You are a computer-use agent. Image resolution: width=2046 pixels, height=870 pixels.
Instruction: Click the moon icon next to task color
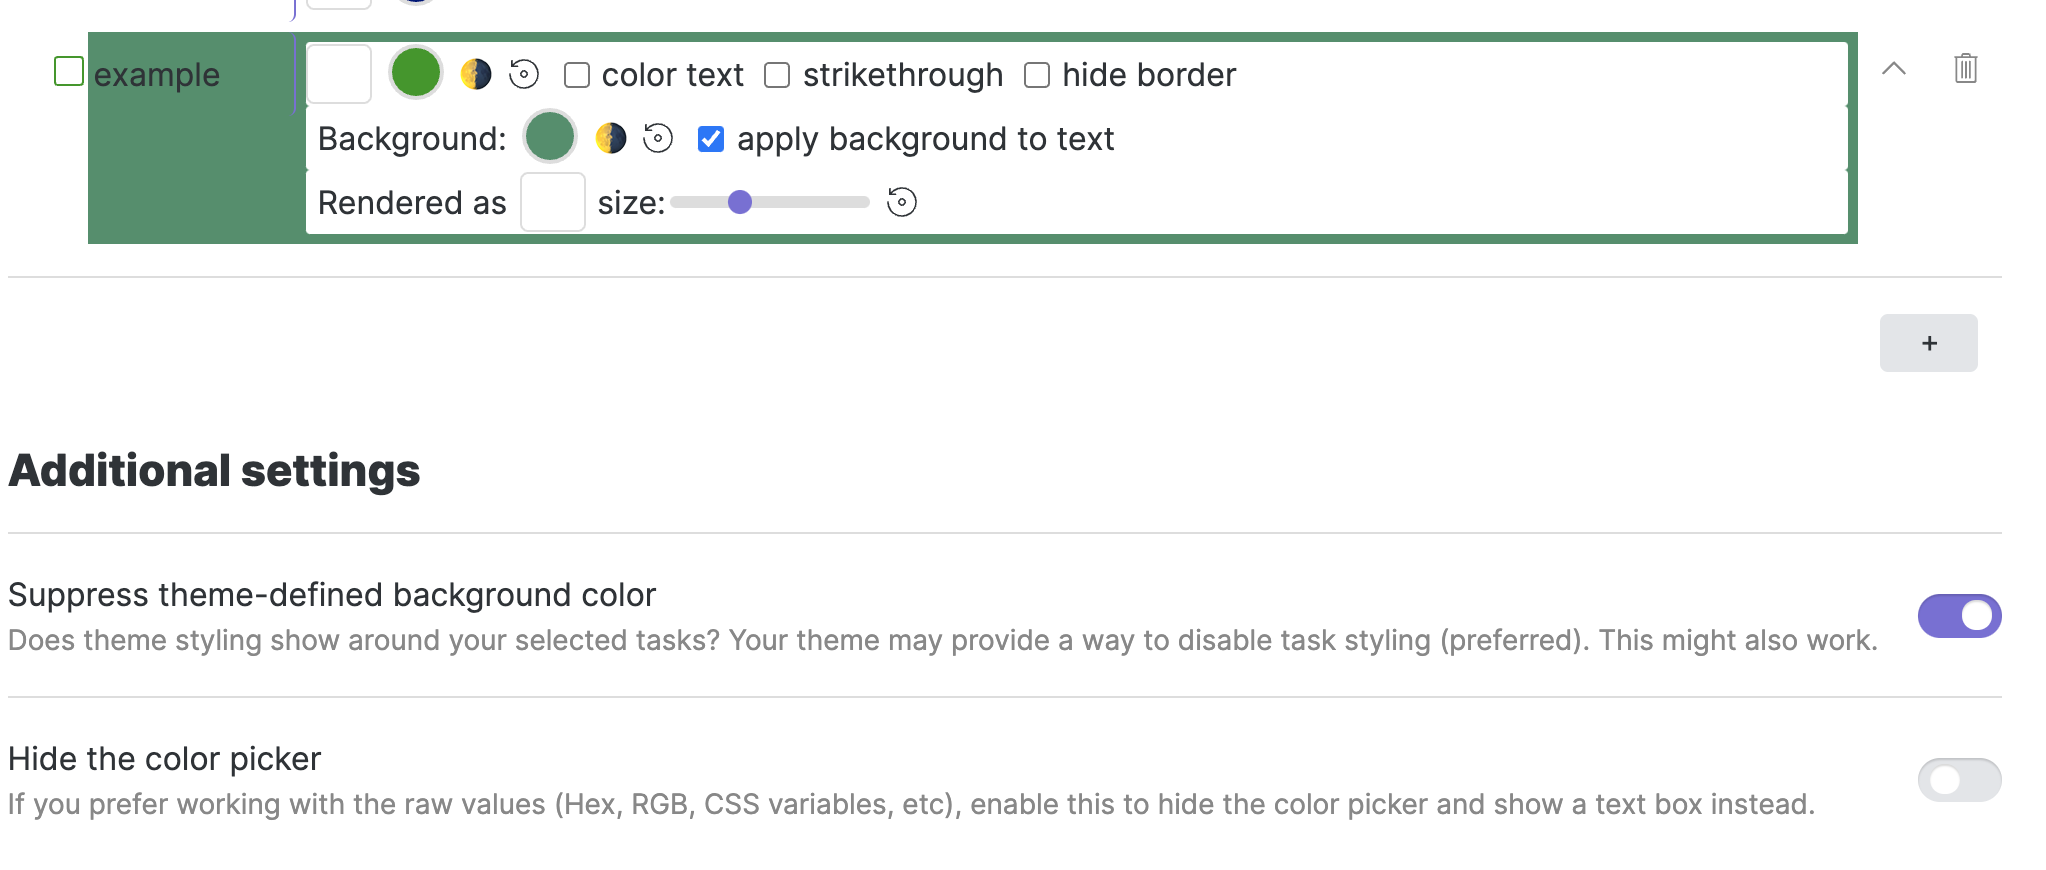point(476,72)
